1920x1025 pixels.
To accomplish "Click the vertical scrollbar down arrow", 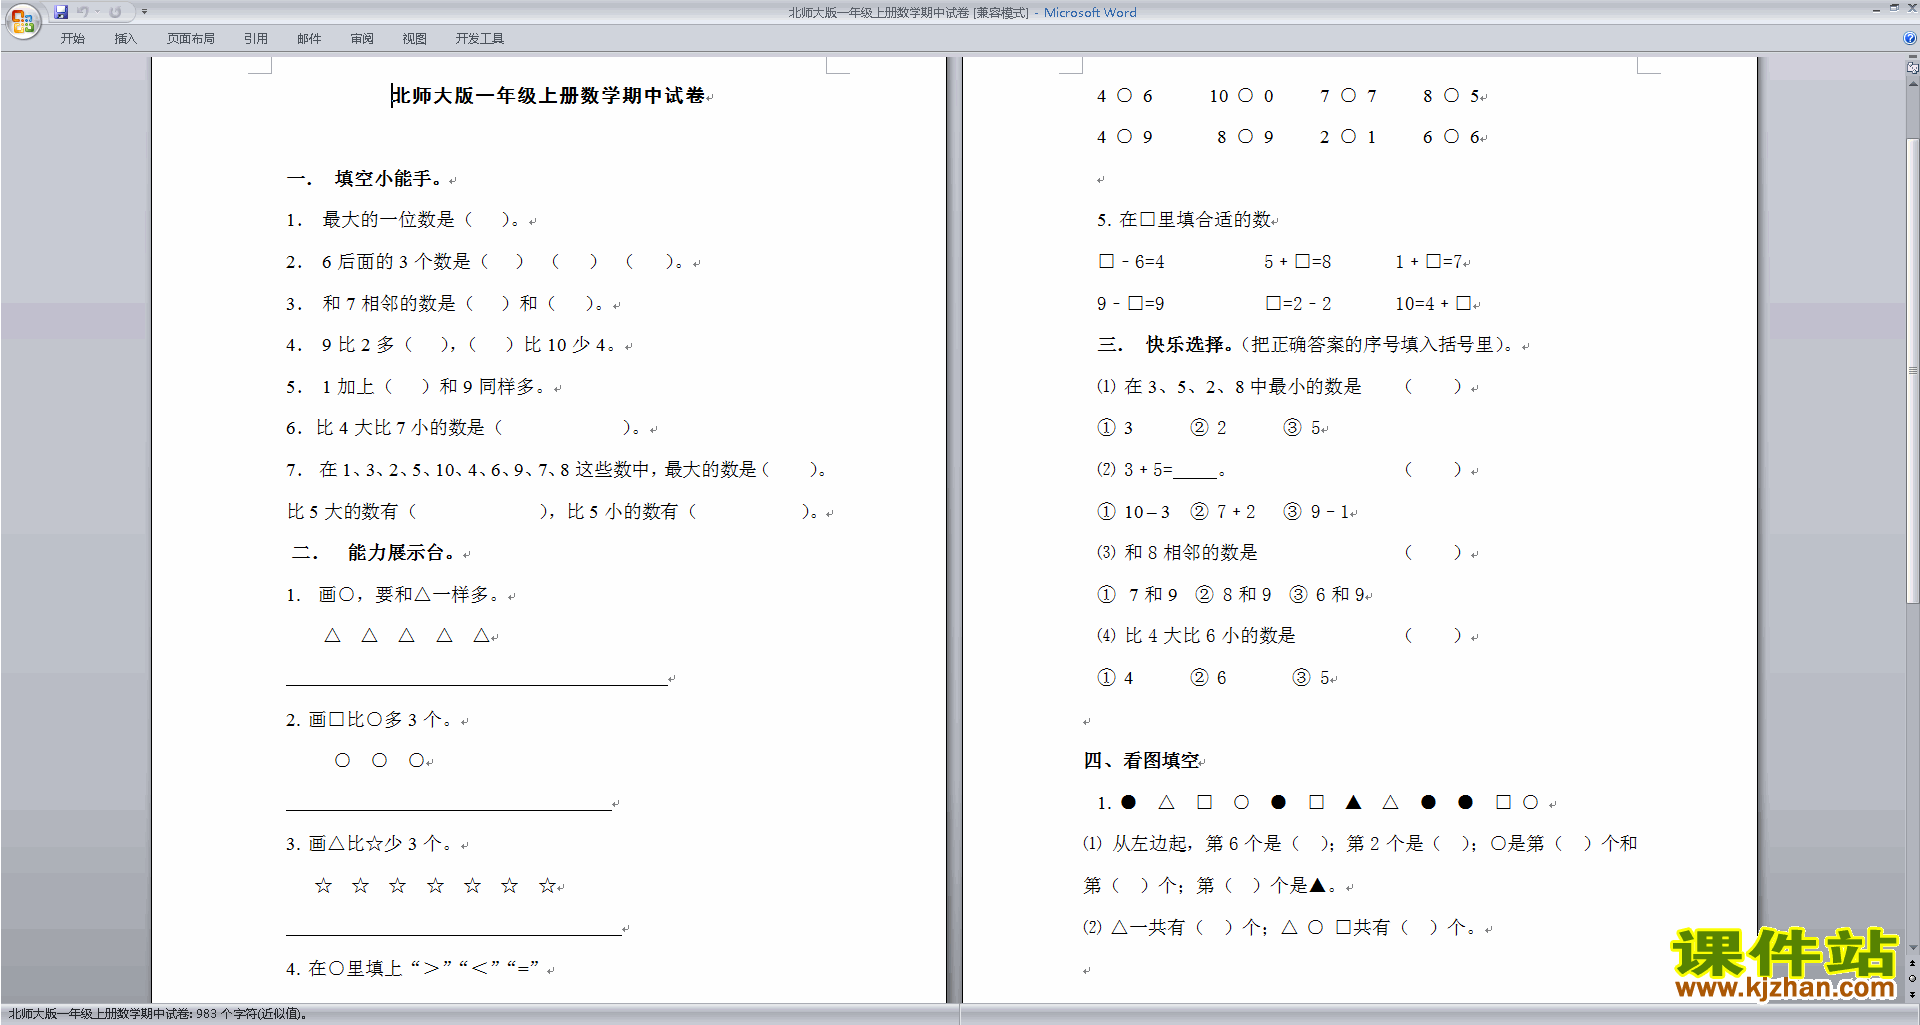I will tap(1912, 948).
